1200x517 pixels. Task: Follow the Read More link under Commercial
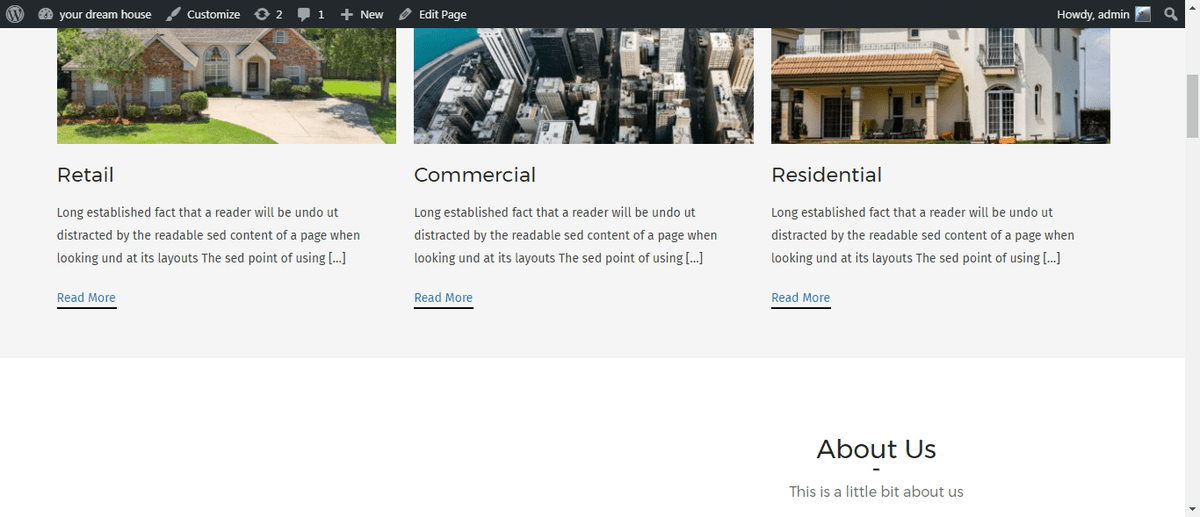coord(443,298)
